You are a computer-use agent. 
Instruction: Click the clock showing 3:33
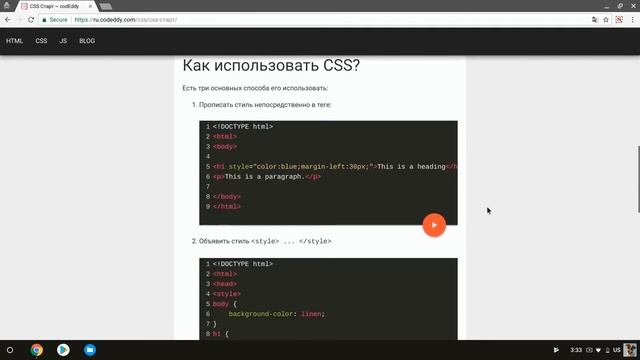(x=576, y=350)
